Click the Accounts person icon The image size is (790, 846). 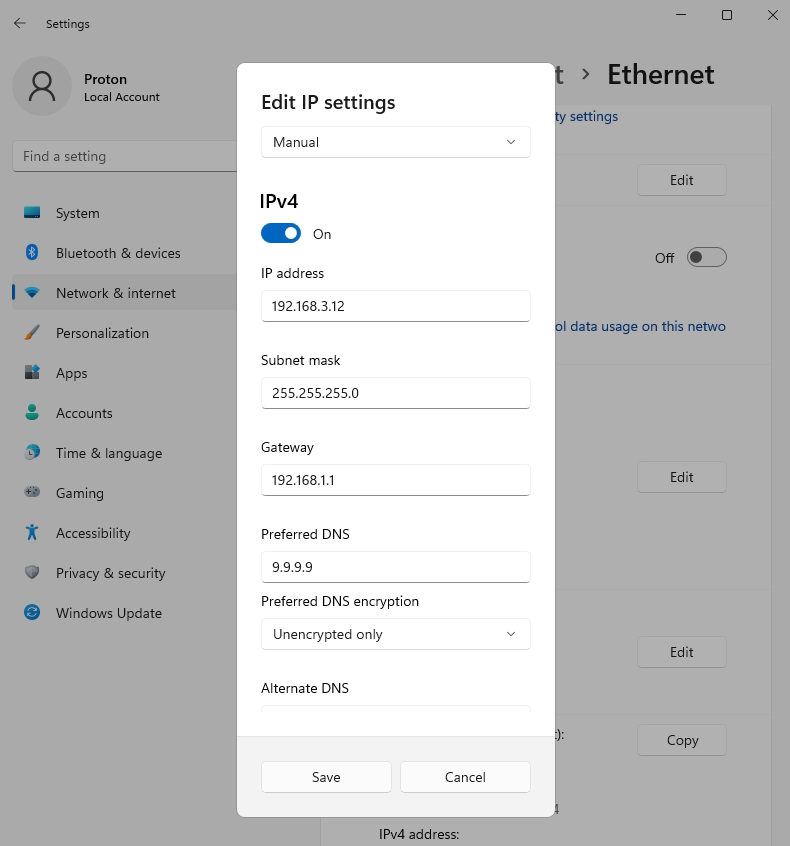[x=32, y=413]
